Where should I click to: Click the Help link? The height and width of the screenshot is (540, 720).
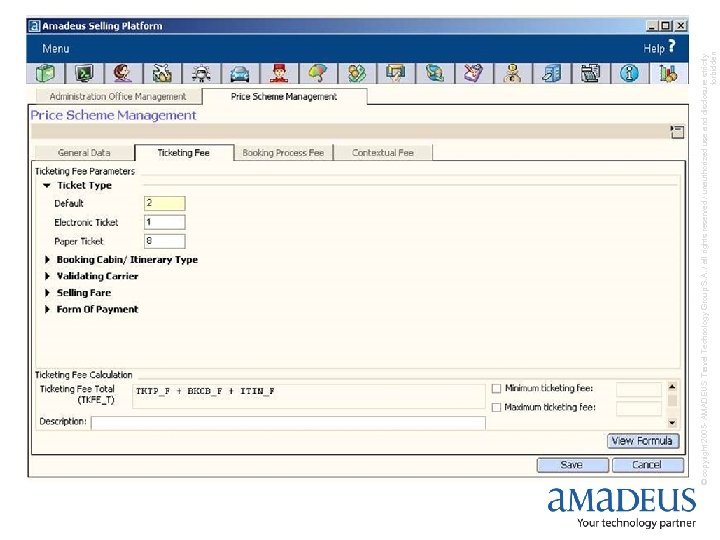click(x=654, y=49)
